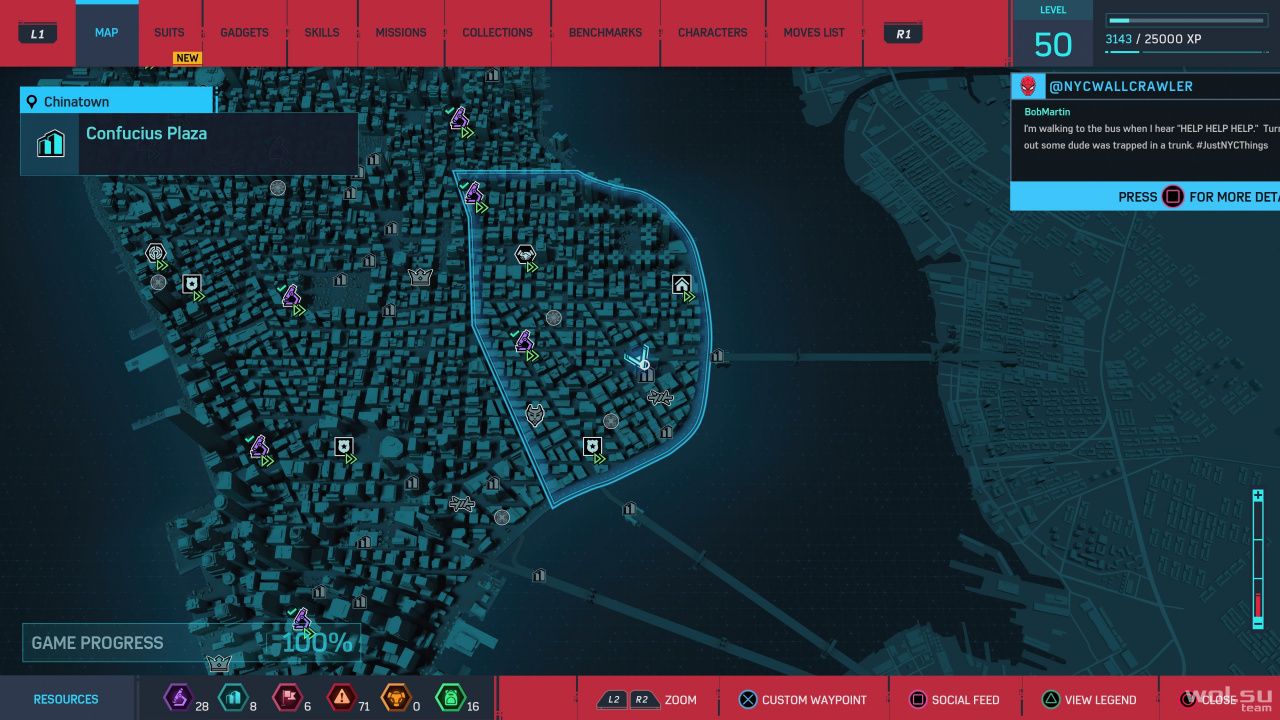Screen dimensions: 1280x720
Task: Select the research station on Chinatown's northwest corner
Action: [472, 191]
